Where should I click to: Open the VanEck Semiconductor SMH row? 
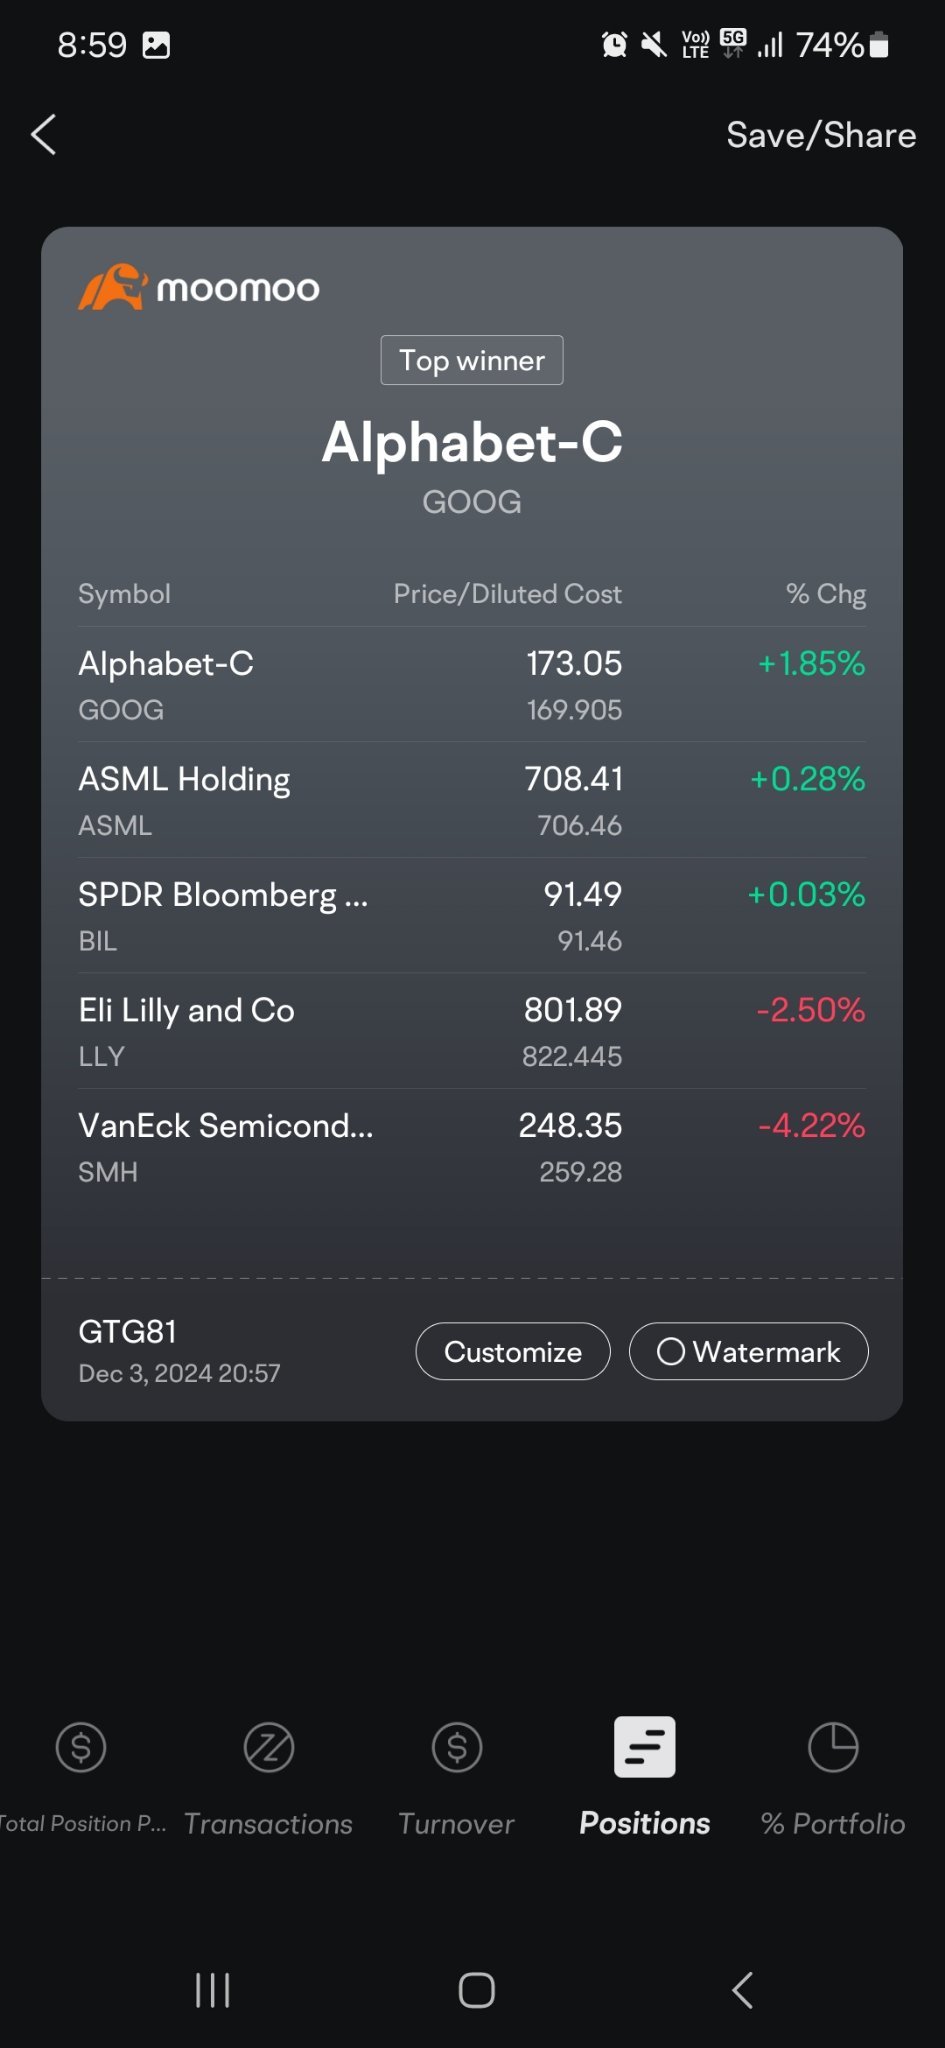coord(472,1147)
